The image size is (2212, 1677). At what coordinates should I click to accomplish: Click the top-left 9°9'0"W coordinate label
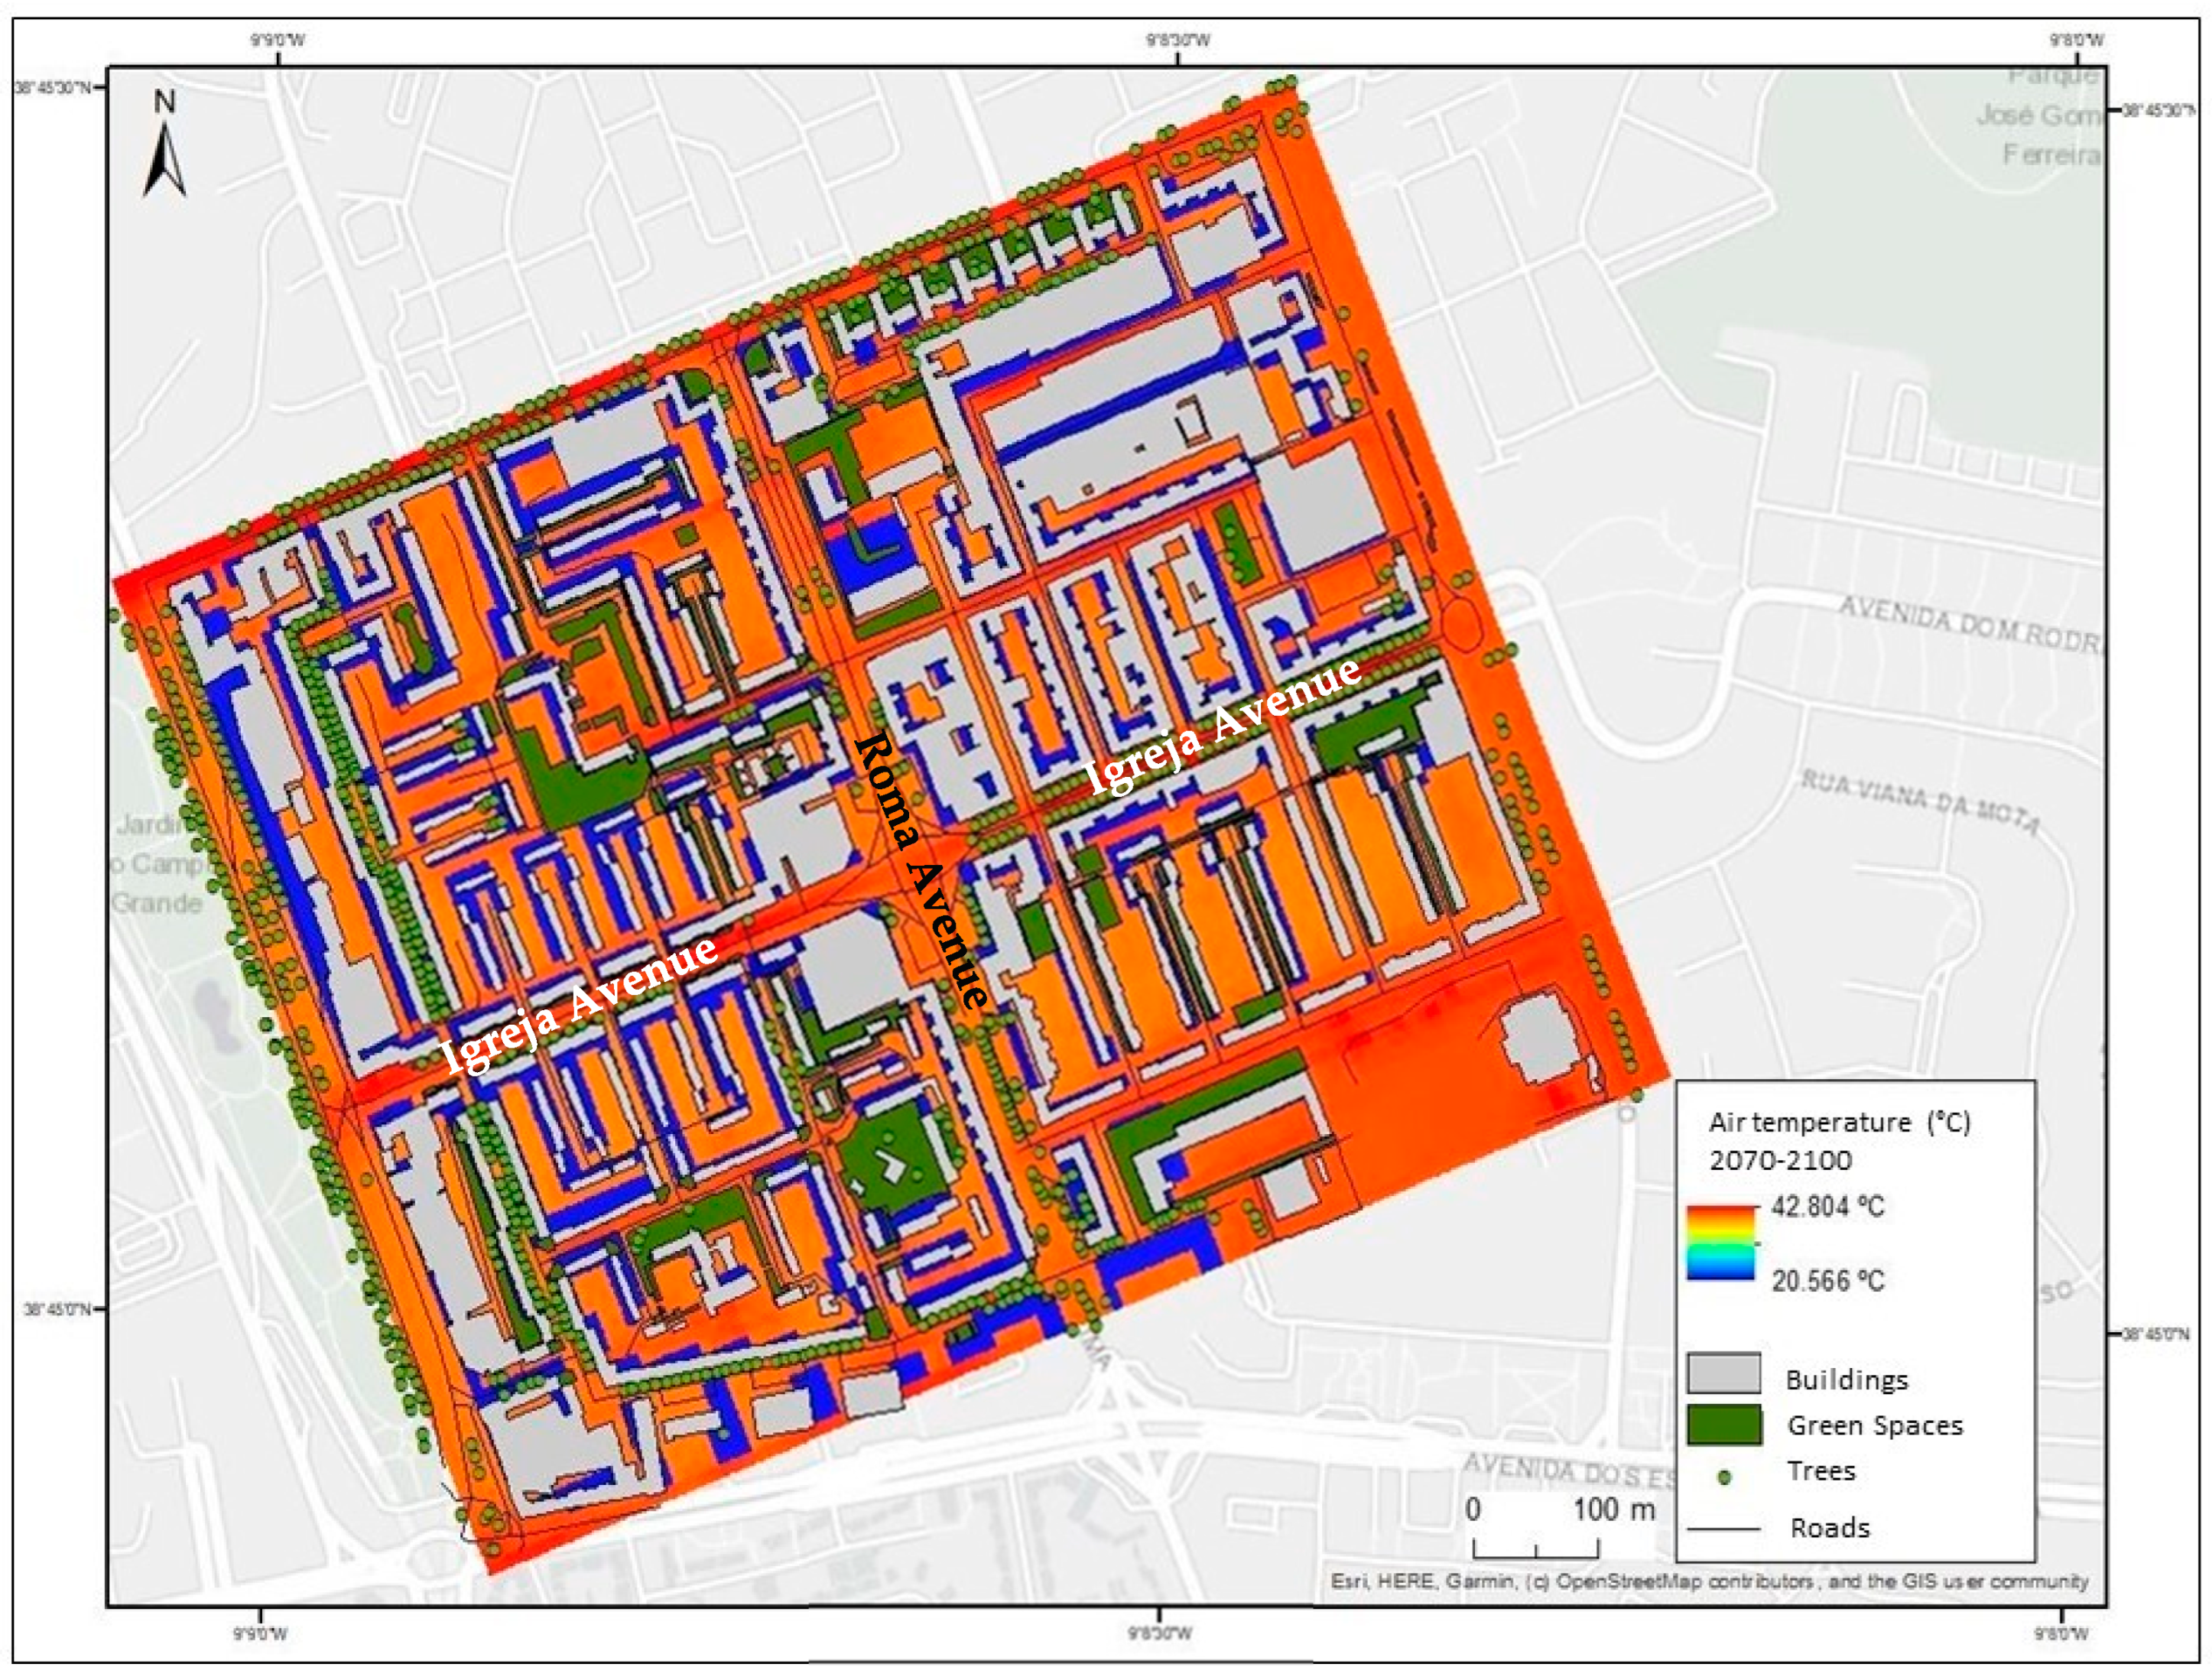point(277,40)
